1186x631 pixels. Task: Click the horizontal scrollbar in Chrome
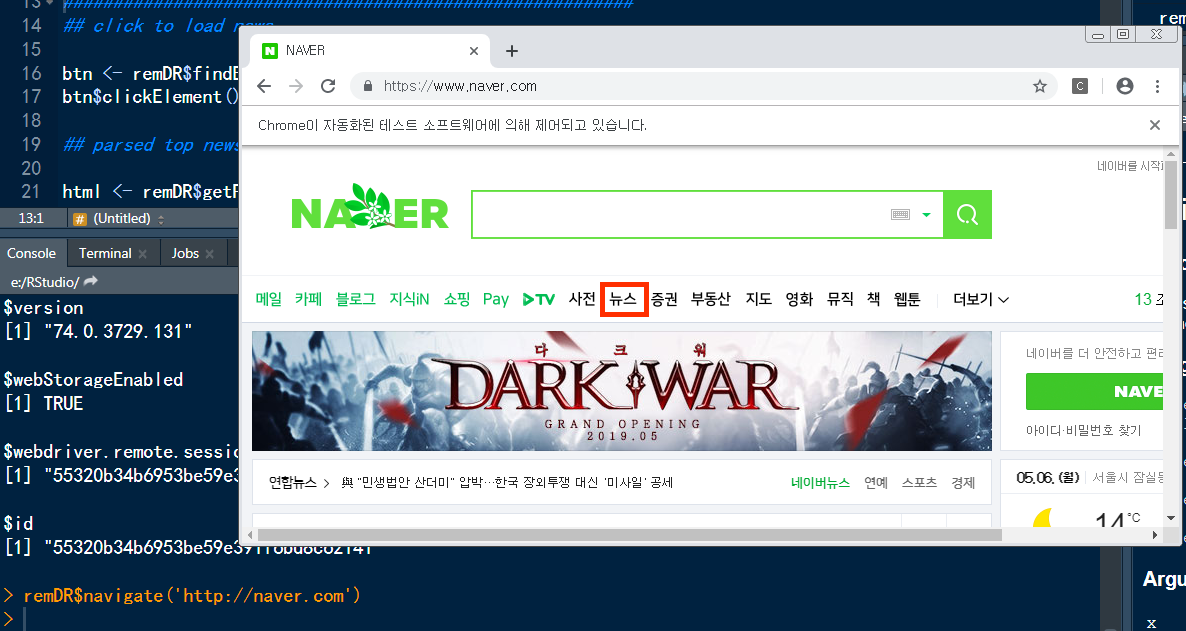(x=629, y=535)
